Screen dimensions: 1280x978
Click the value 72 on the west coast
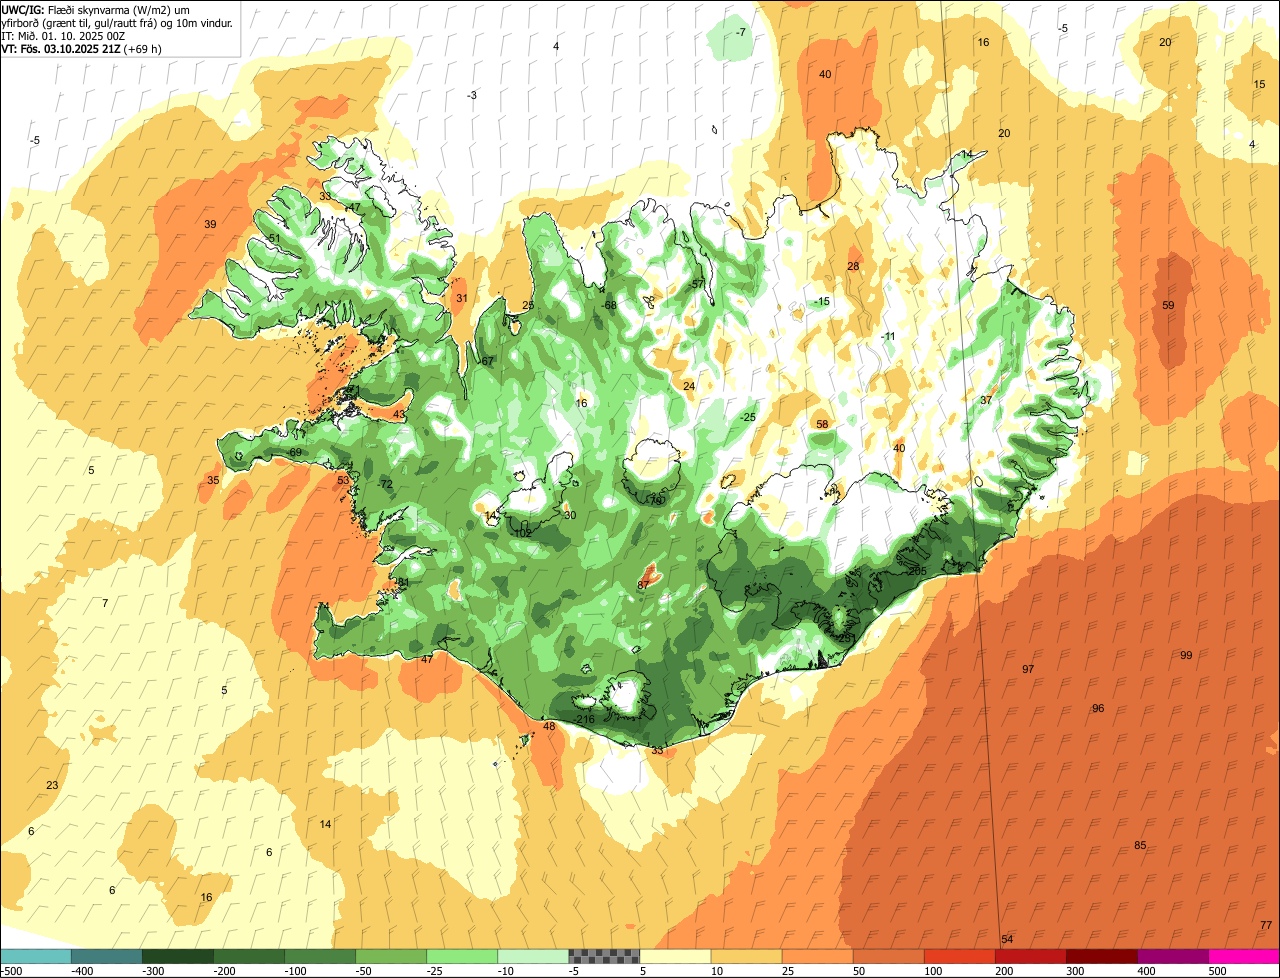(x=387, y=485)
